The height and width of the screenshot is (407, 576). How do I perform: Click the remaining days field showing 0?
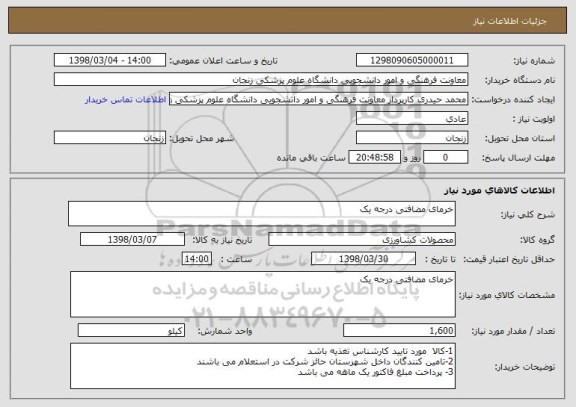pyautogui.click(x=445, y=158)
